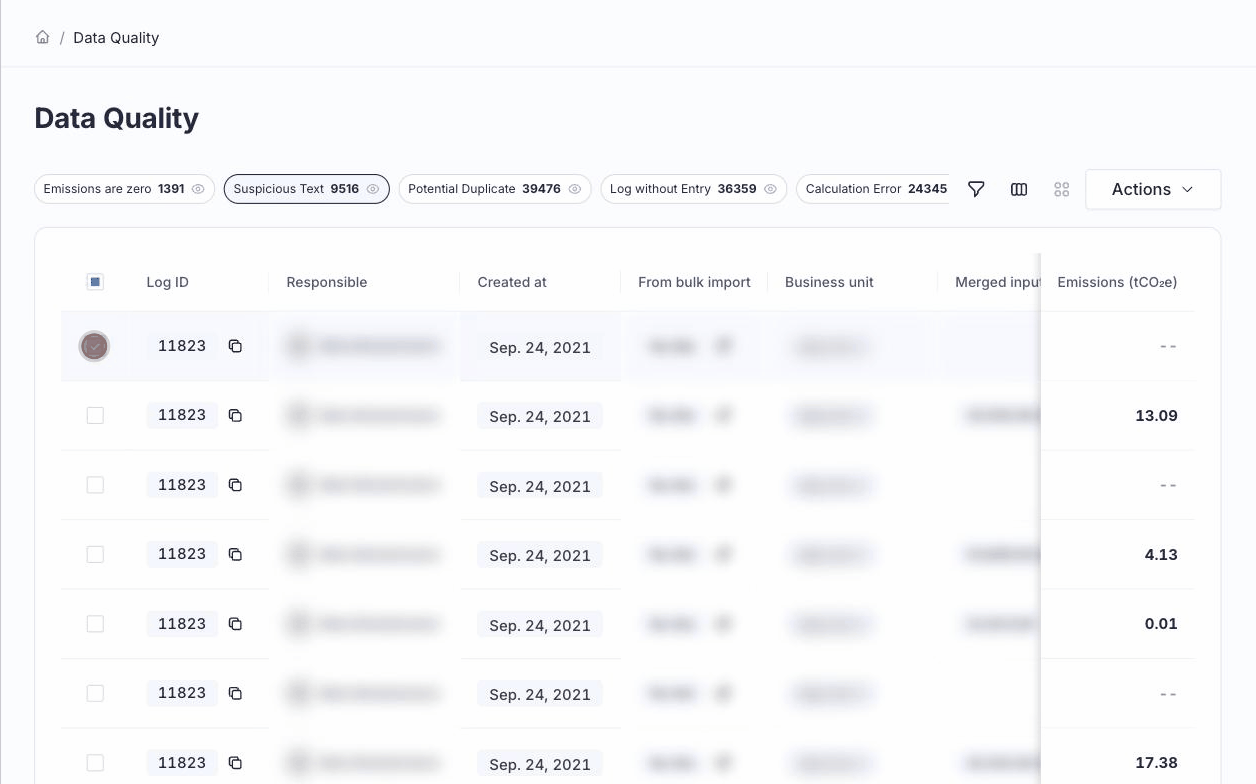Open the Actions dropdown

[x=1153, y=189]
